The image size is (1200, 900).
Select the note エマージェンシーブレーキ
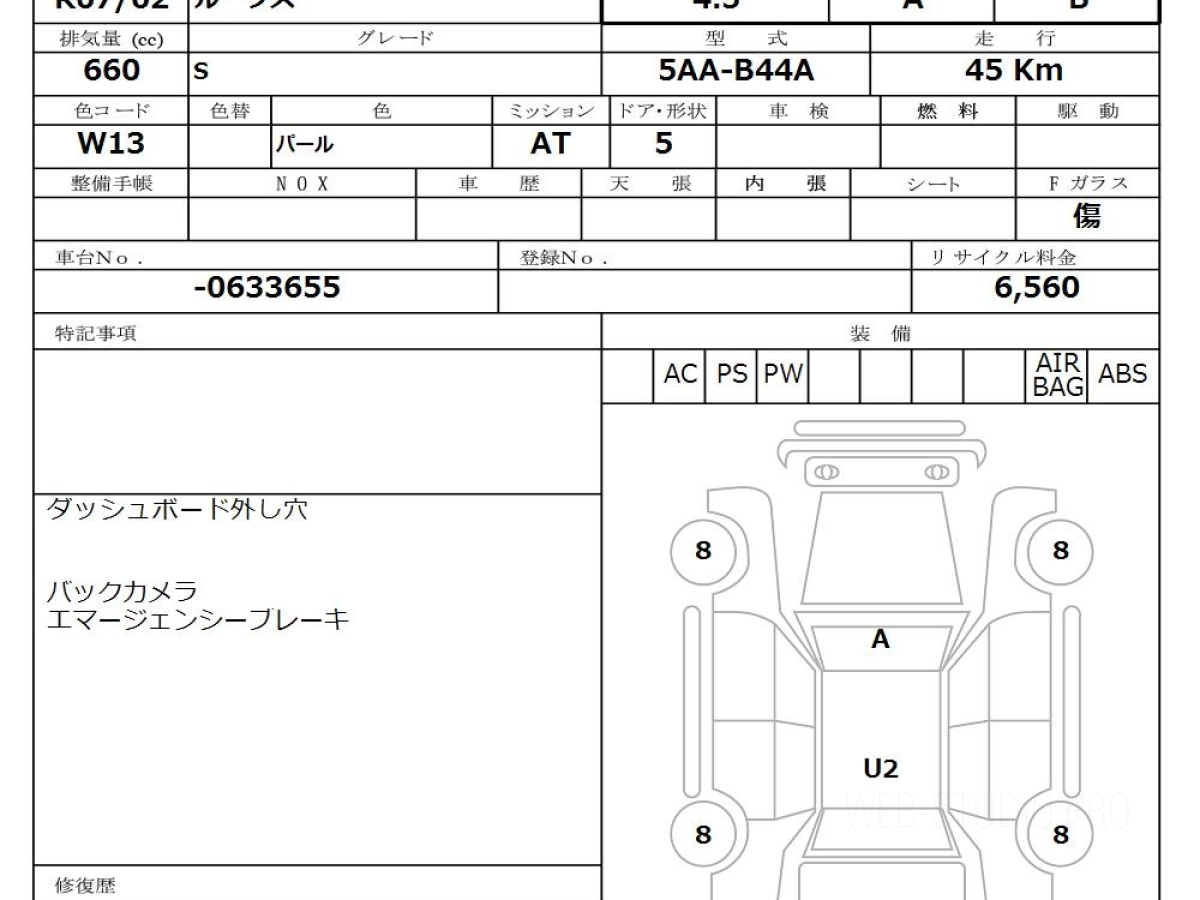[198, 620]
